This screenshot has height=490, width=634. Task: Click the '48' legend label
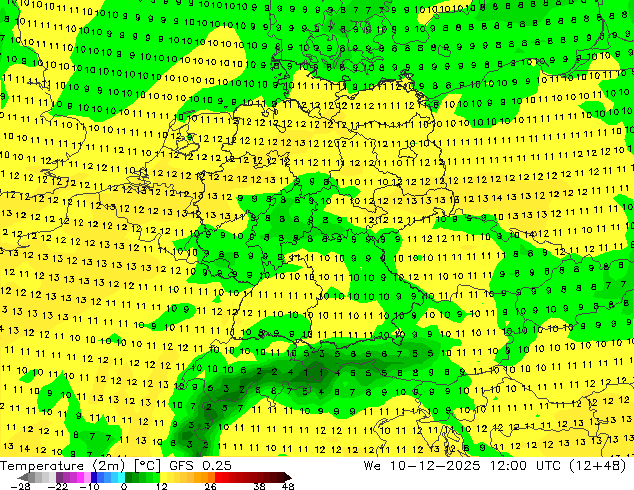(288, 486)
